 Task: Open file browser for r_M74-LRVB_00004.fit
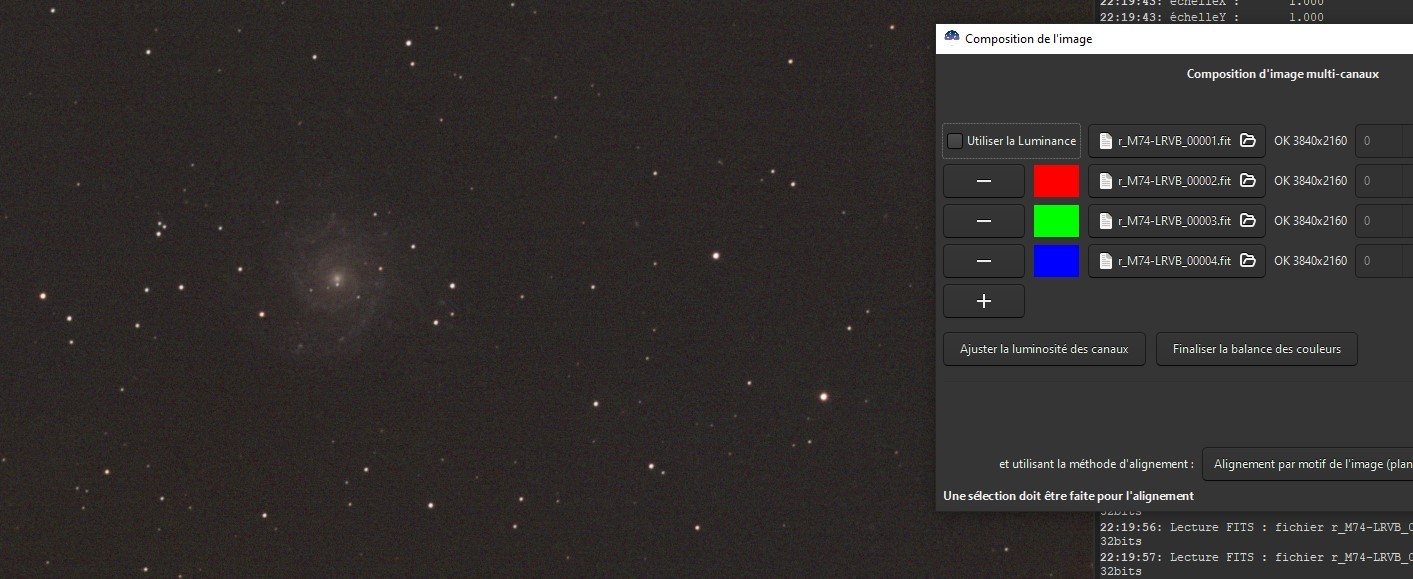(1248, 261)
